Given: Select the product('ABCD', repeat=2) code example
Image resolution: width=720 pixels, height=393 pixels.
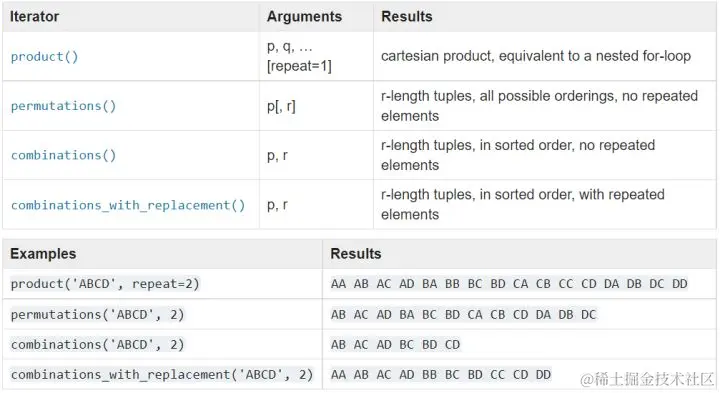Looking at the screenshot, I should 105,284.
